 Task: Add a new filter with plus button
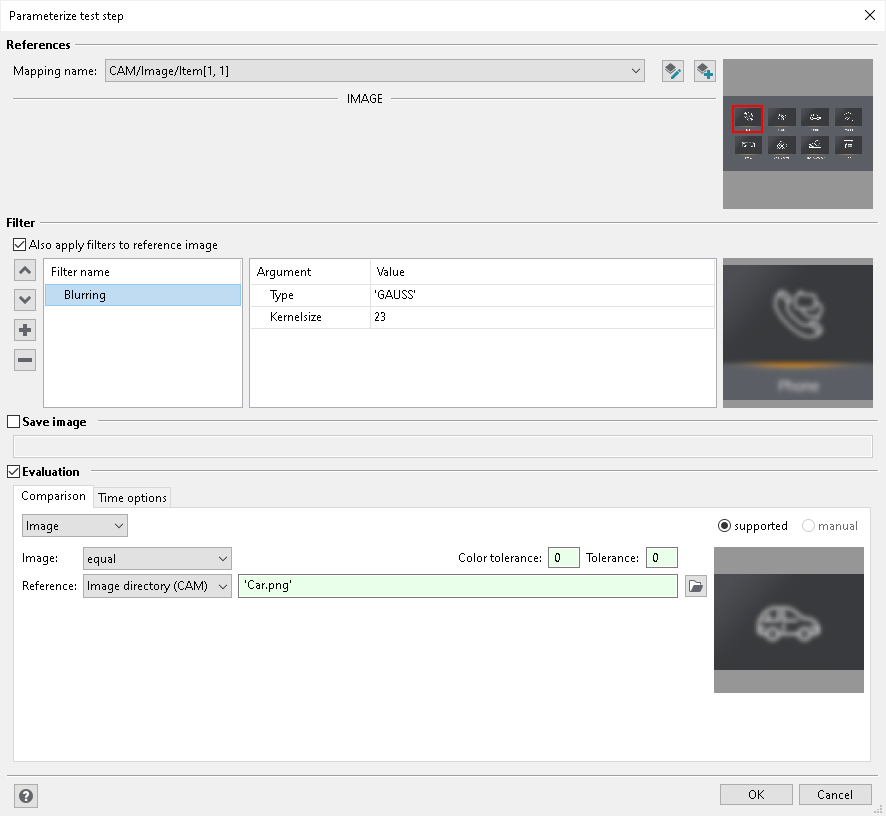click(x=25, y=330)
